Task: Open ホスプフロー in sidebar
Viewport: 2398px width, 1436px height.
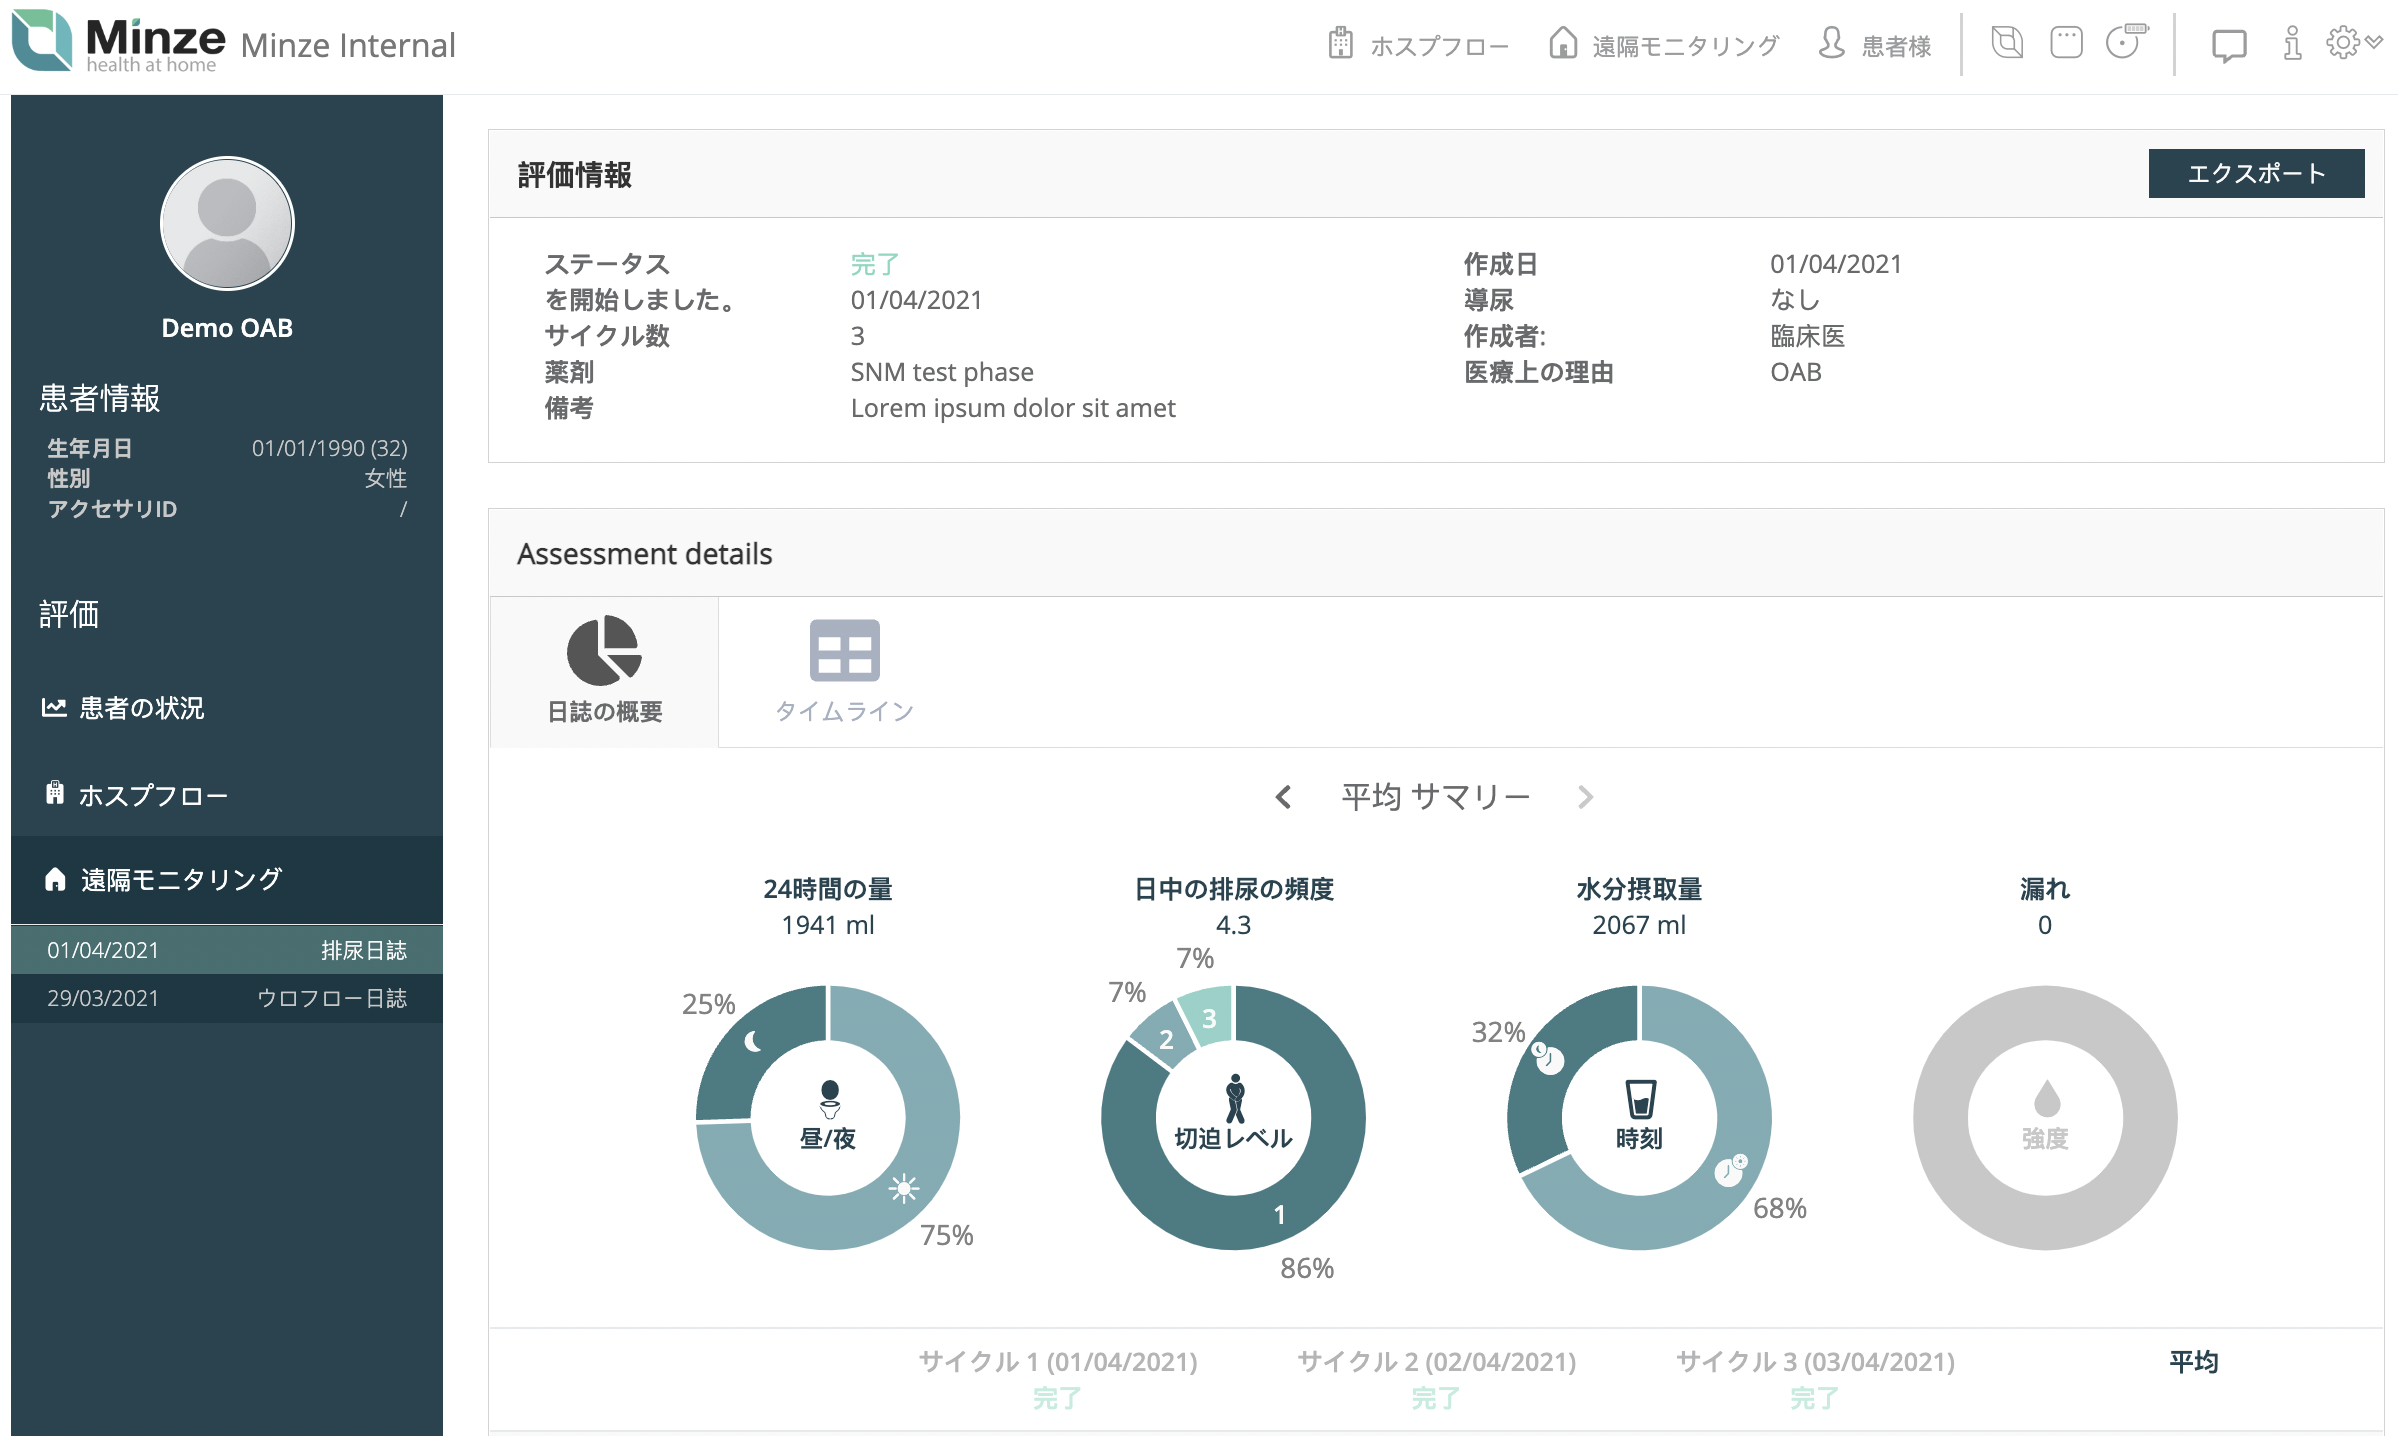Action: [153, 795]
